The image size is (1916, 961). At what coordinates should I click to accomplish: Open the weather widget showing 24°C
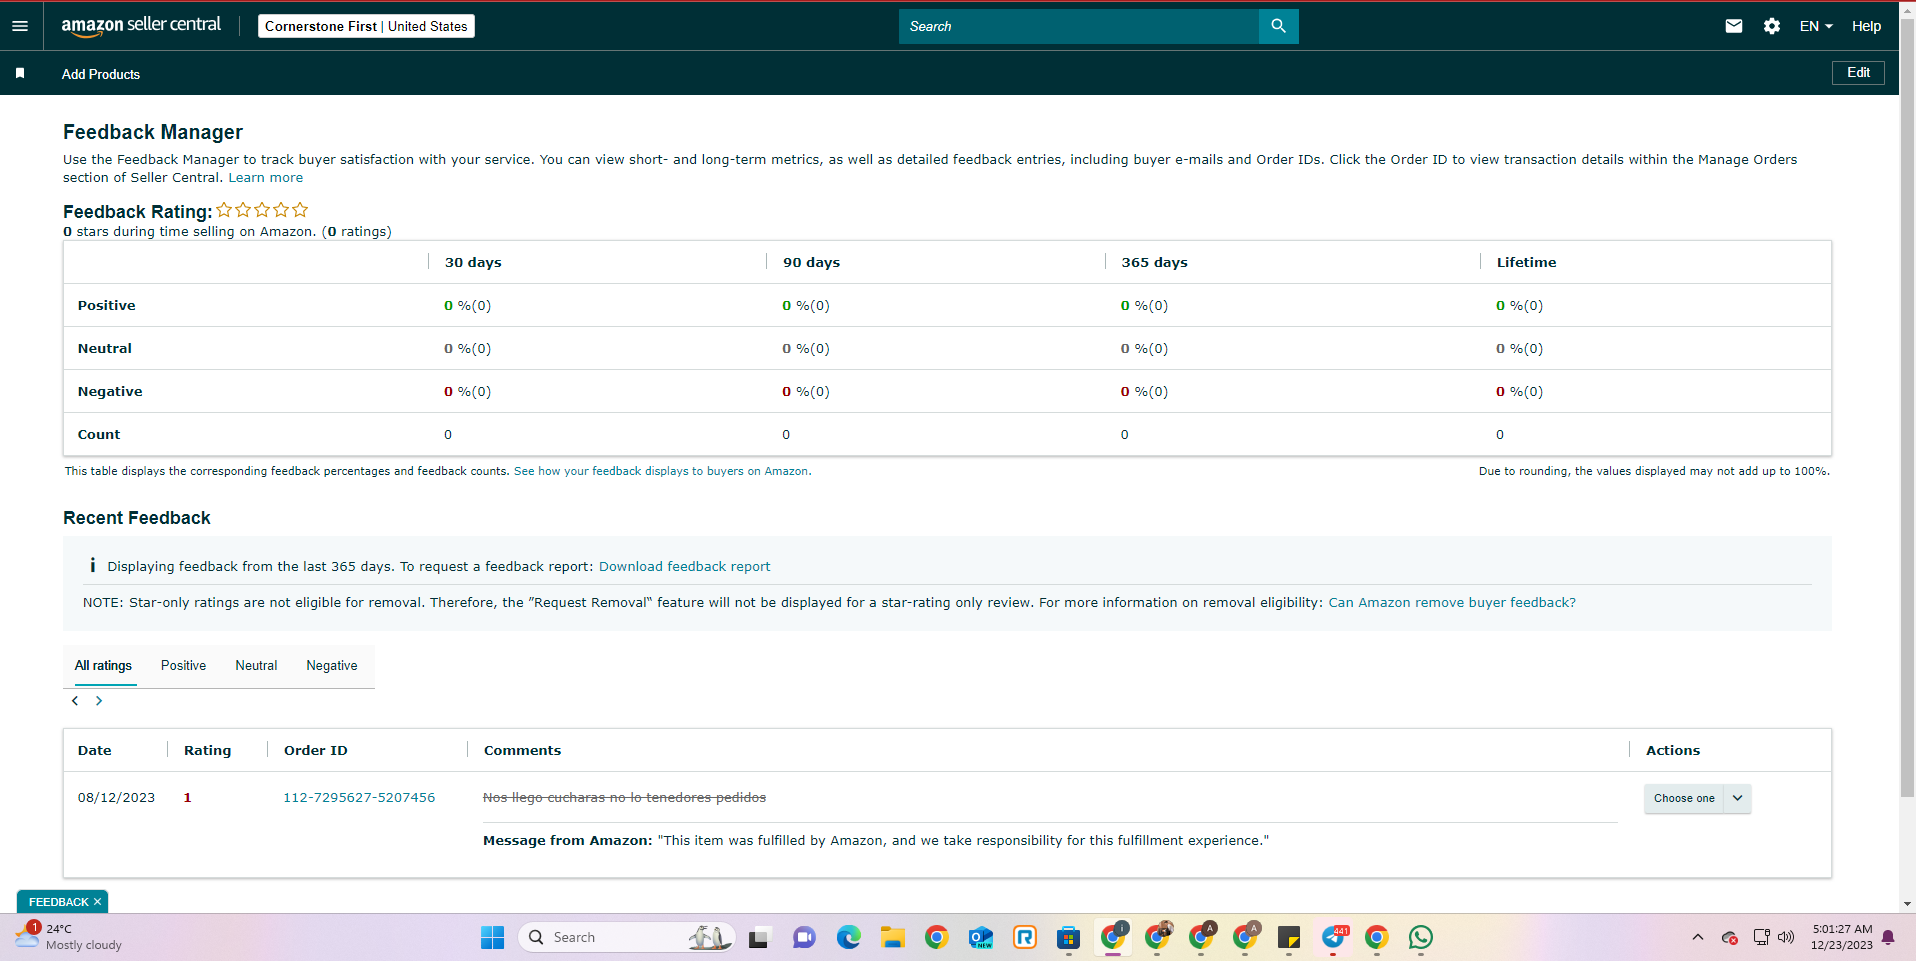click(68, 937)
